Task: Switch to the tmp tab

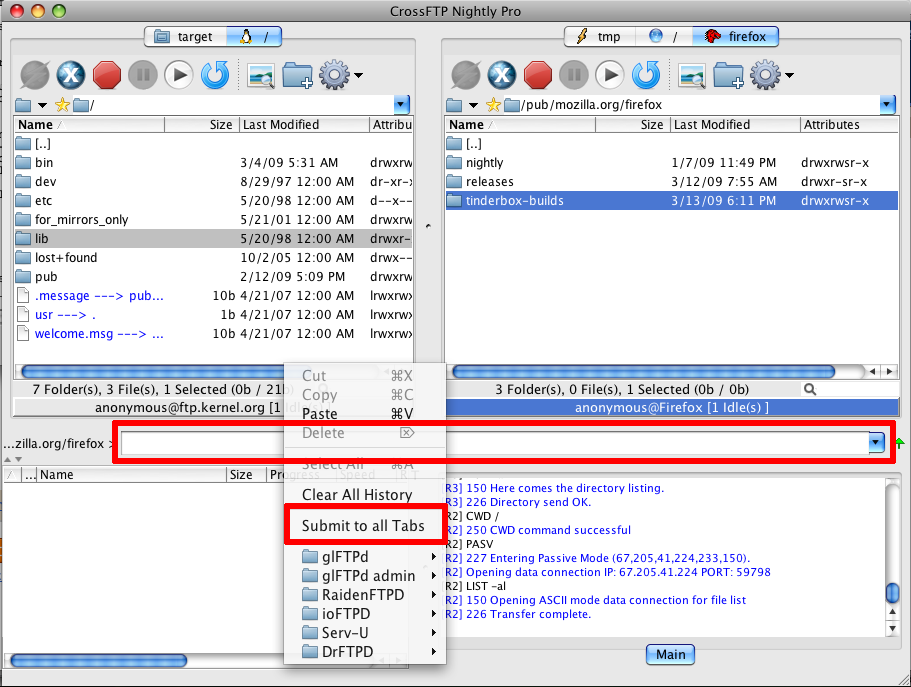Action: click(x=599, y=37)
